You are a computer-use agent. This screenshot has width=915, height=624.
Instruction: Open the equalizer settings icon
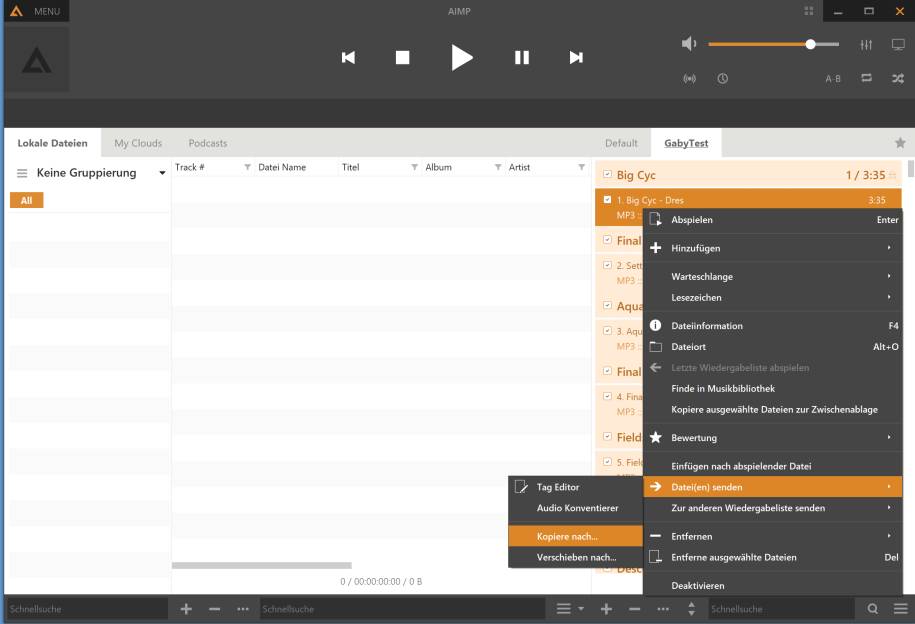tap(866, 44)
